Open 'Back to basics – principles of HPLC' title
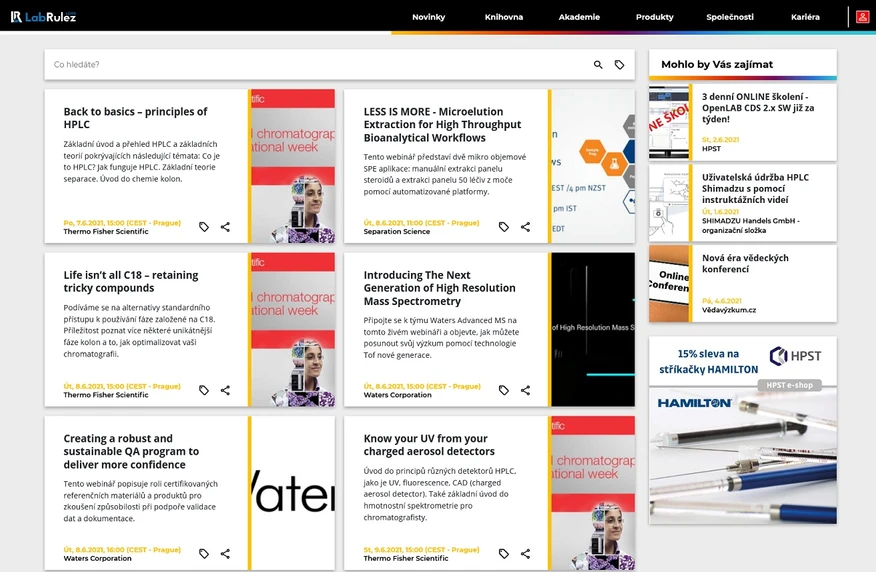876x572 pixels. pyautogui.click(x=135, y=118)
